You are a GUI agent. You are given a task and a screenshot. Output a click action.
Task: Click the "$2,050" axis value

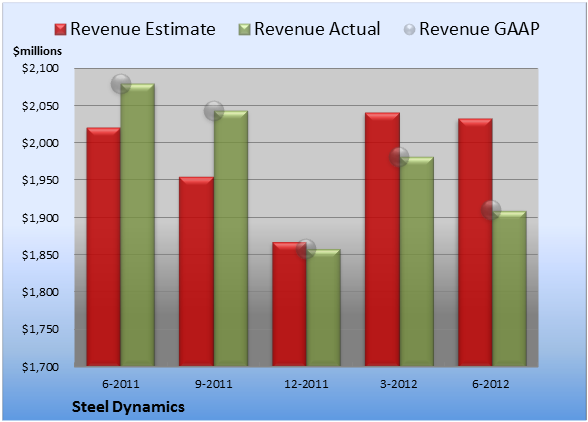40,106
